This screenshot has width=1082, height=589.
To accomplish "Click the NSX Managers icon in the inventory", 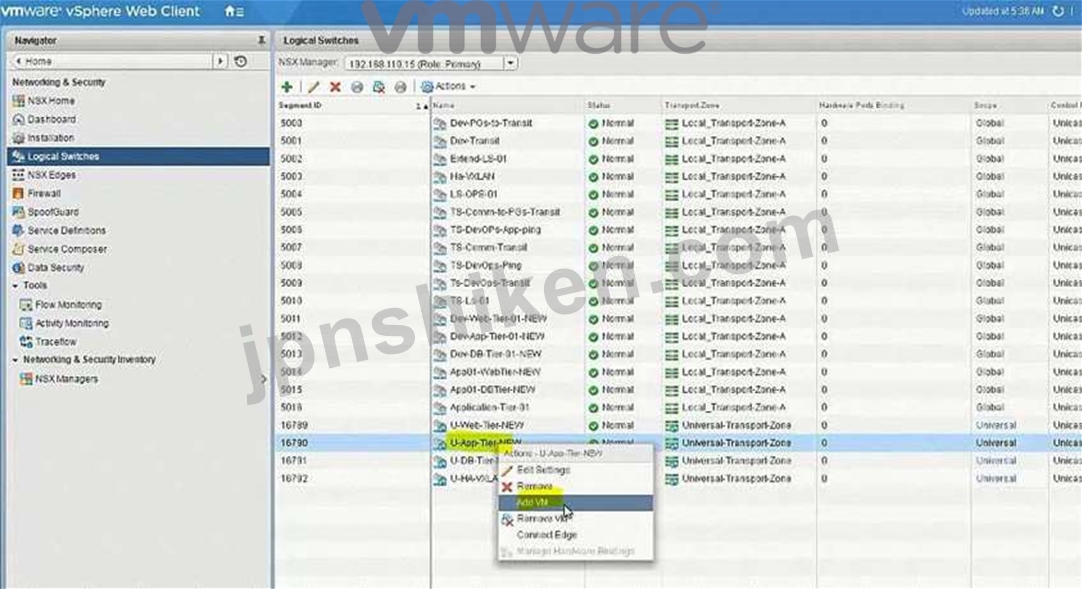I will pos(26,379).
